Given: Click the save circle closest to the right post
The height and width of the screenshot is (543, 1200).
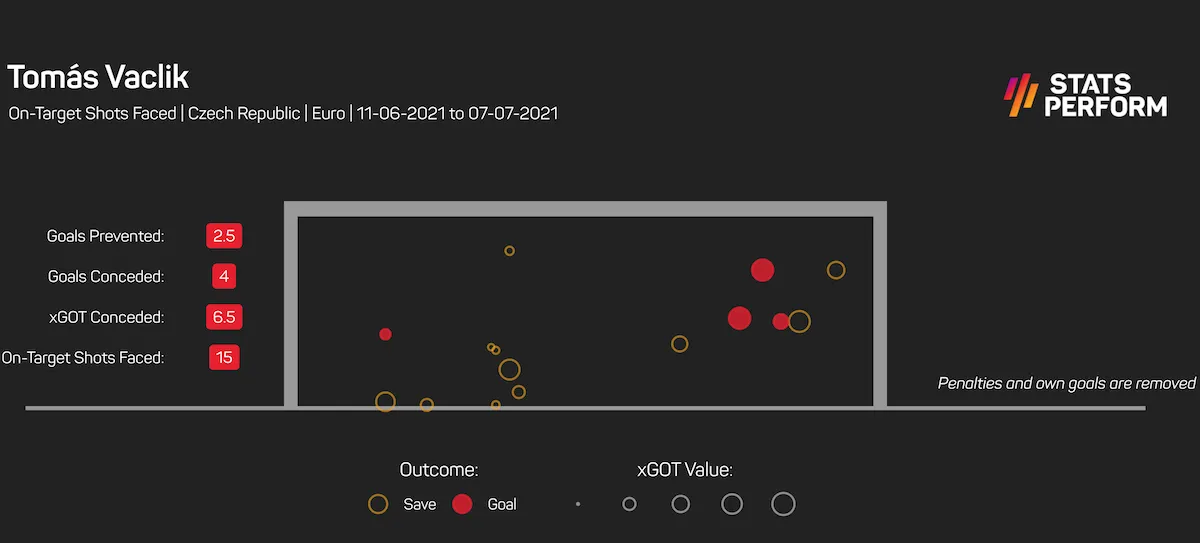Looking at the screenshot, I should tap(836, 270).
